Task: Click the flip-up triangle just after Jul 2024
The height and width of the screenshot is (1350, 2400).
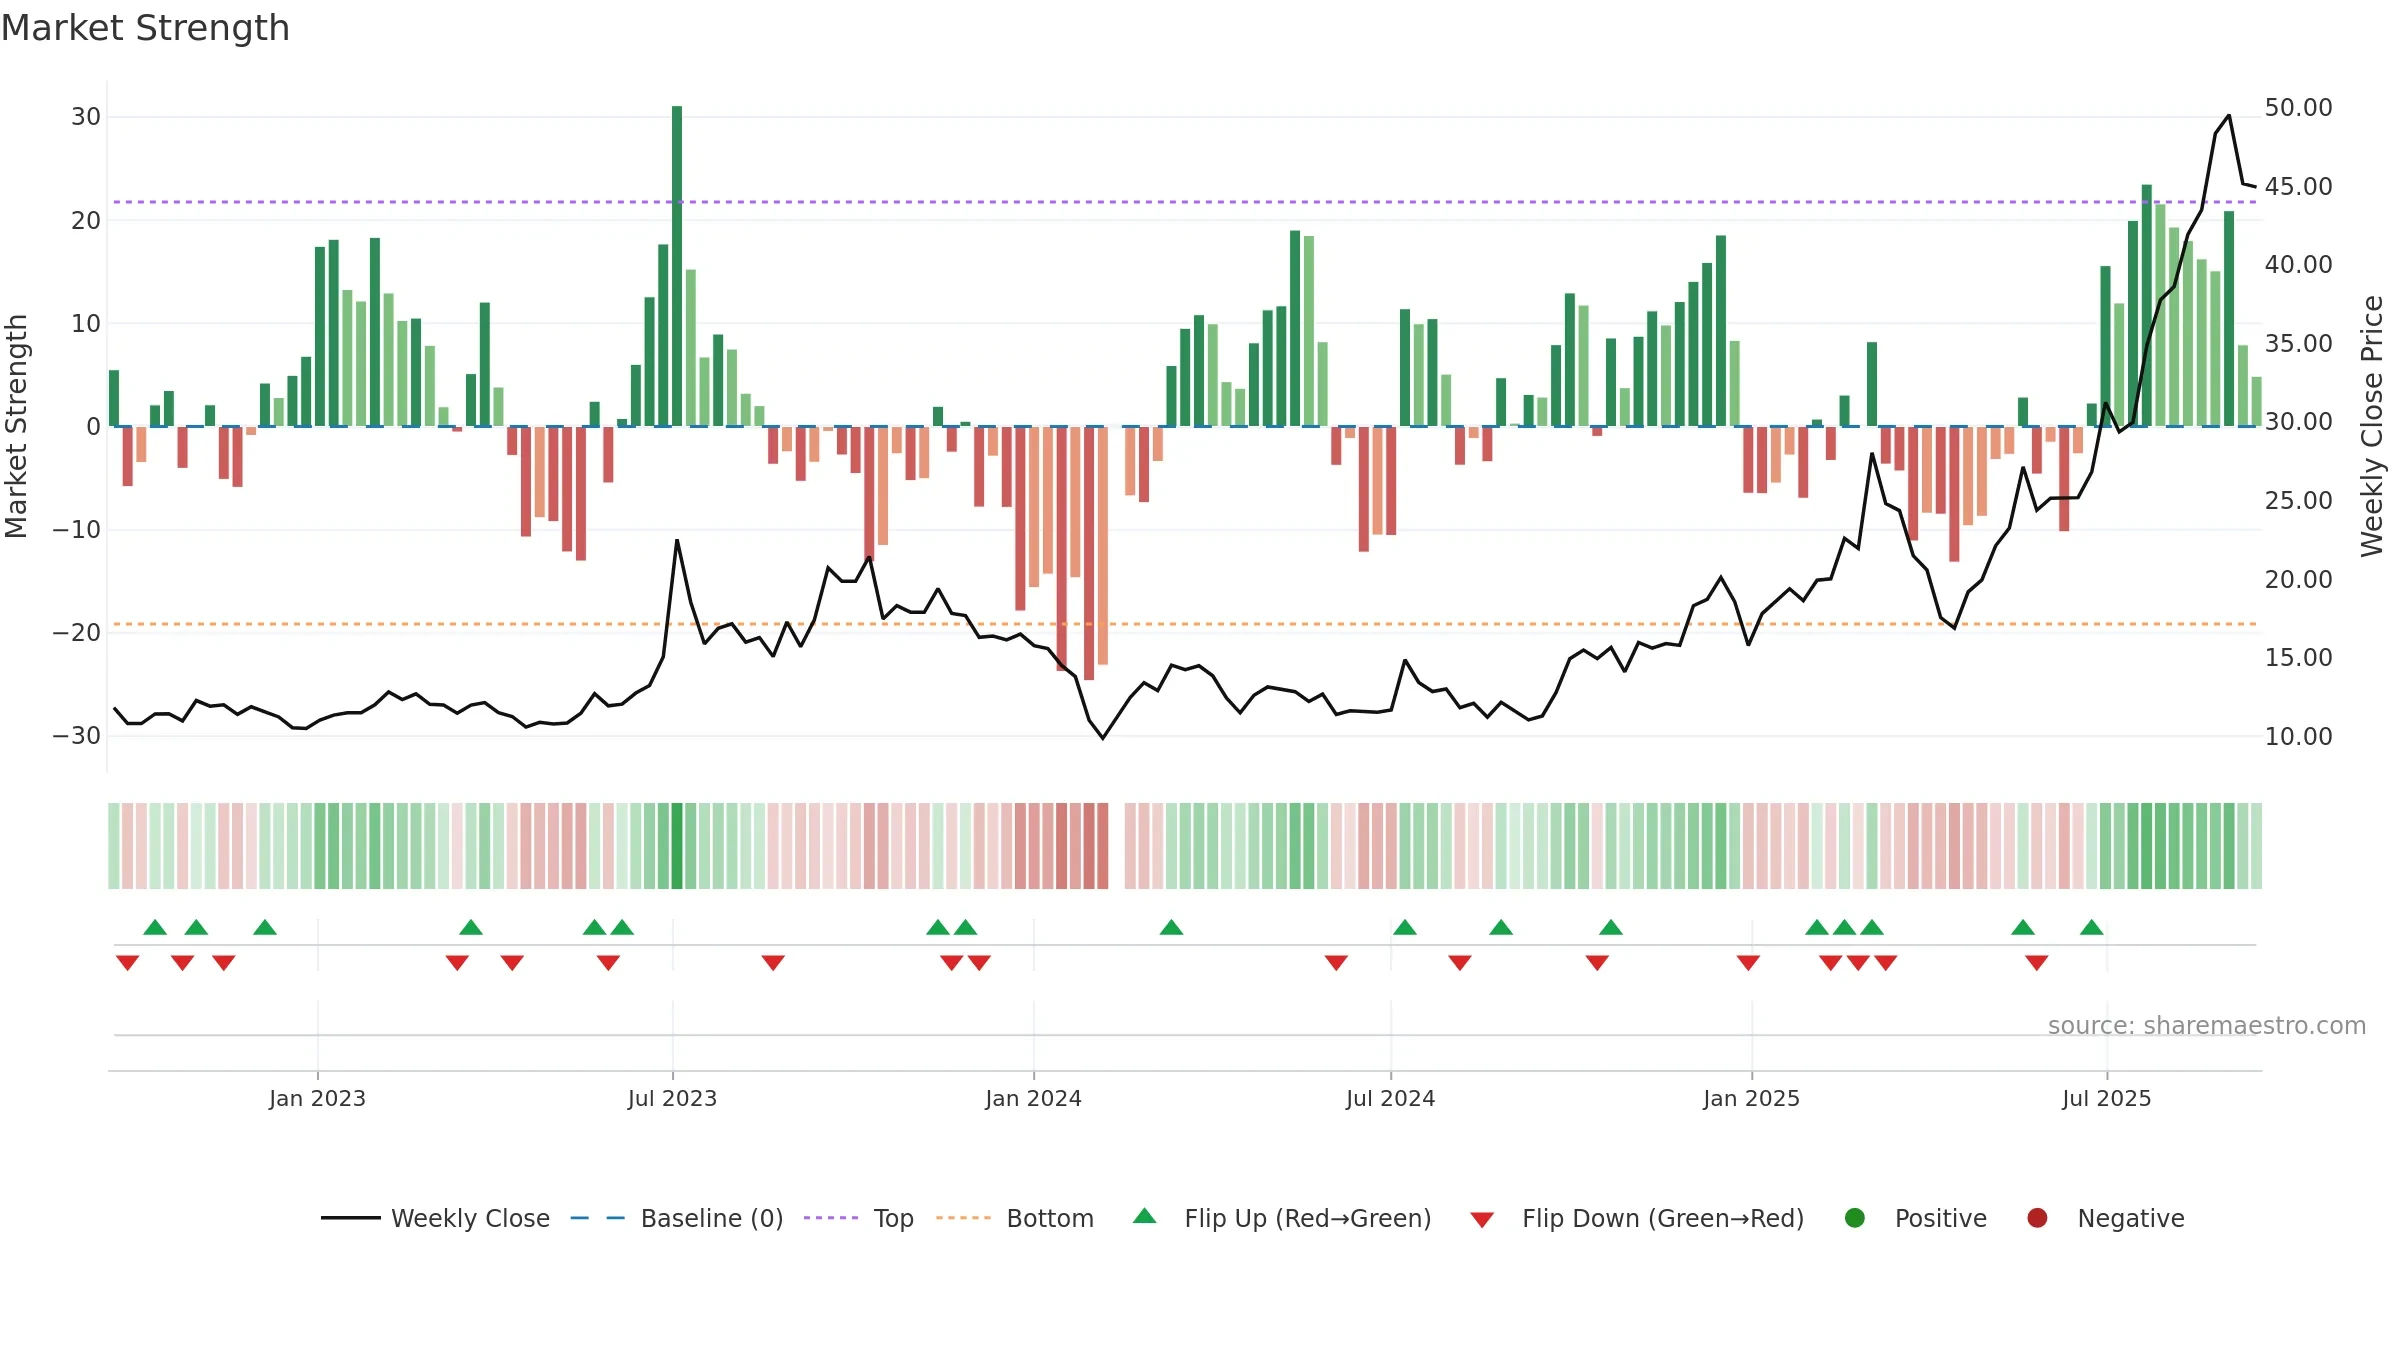Action: [x=1405, y=927]
